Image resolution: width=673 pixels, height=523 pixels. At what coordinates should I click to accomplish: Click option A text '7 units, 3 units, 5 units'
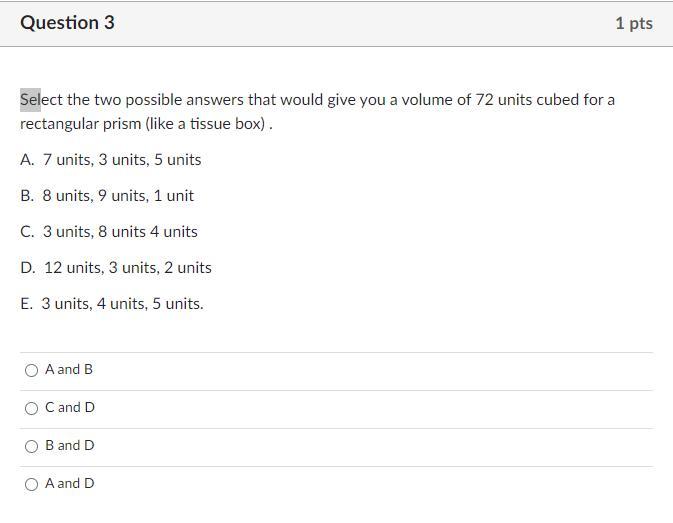[x=122, y=160]
